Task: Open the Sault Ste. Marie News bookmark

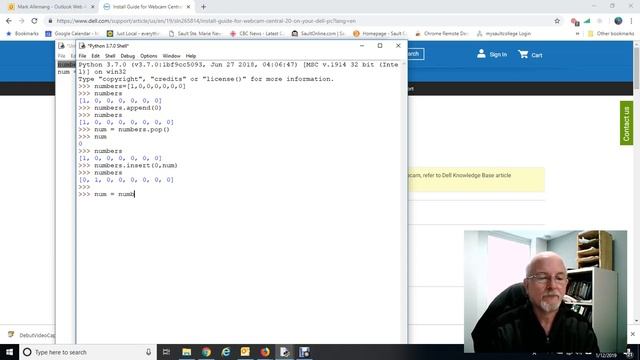Action: tap(195, 33)
